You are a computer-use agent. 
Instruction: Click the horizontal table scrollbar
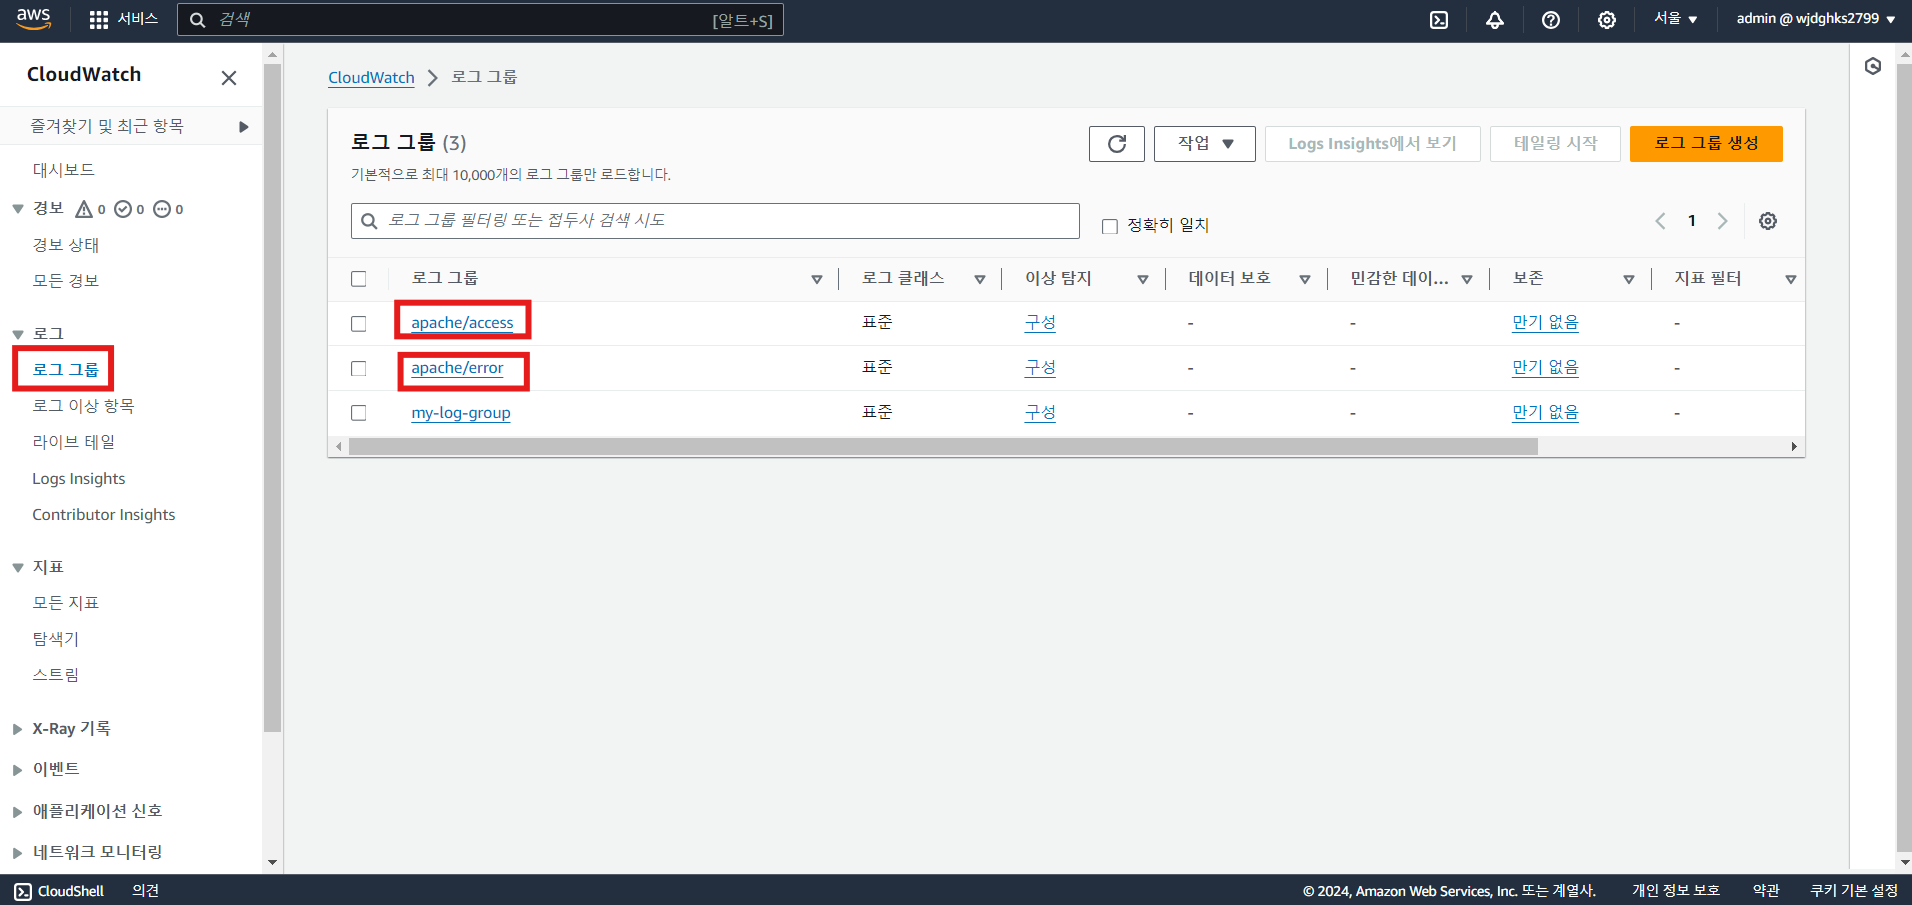click(943, 447)
